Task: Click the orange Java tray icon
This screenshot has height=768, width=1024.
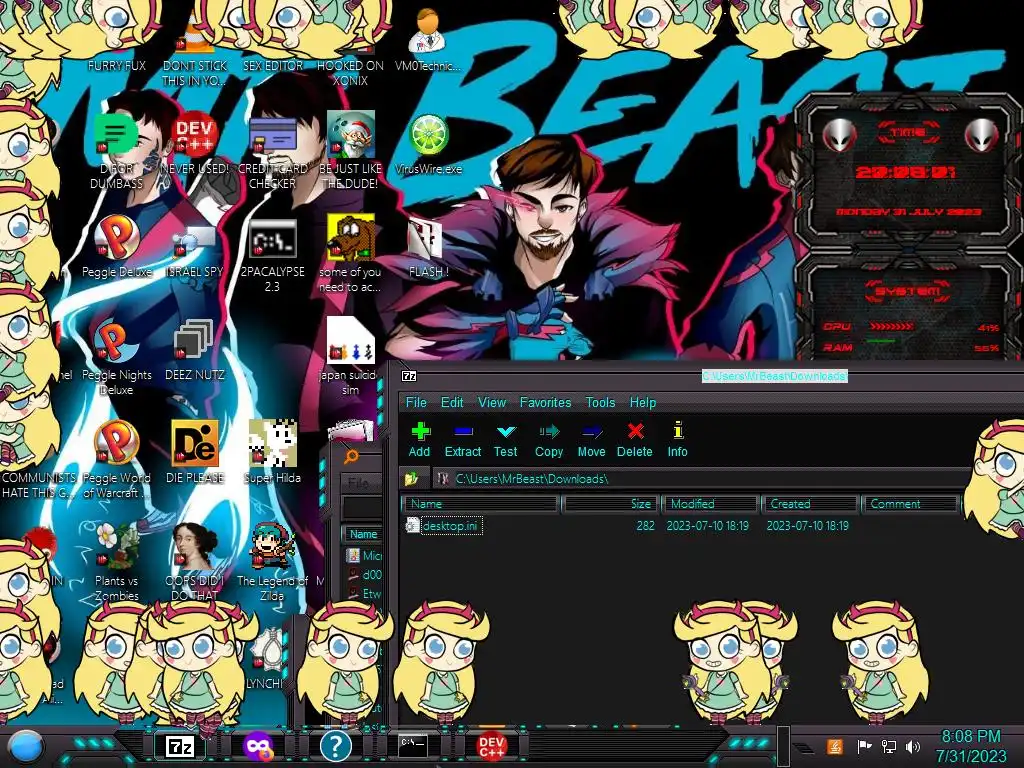Action: [x=835, y=746]
